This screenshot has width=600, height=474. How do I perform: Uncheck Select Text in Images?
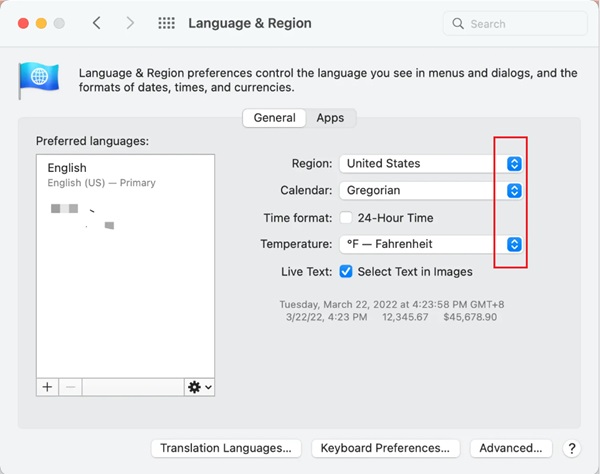pyautogui.click(x=346, y=271)
